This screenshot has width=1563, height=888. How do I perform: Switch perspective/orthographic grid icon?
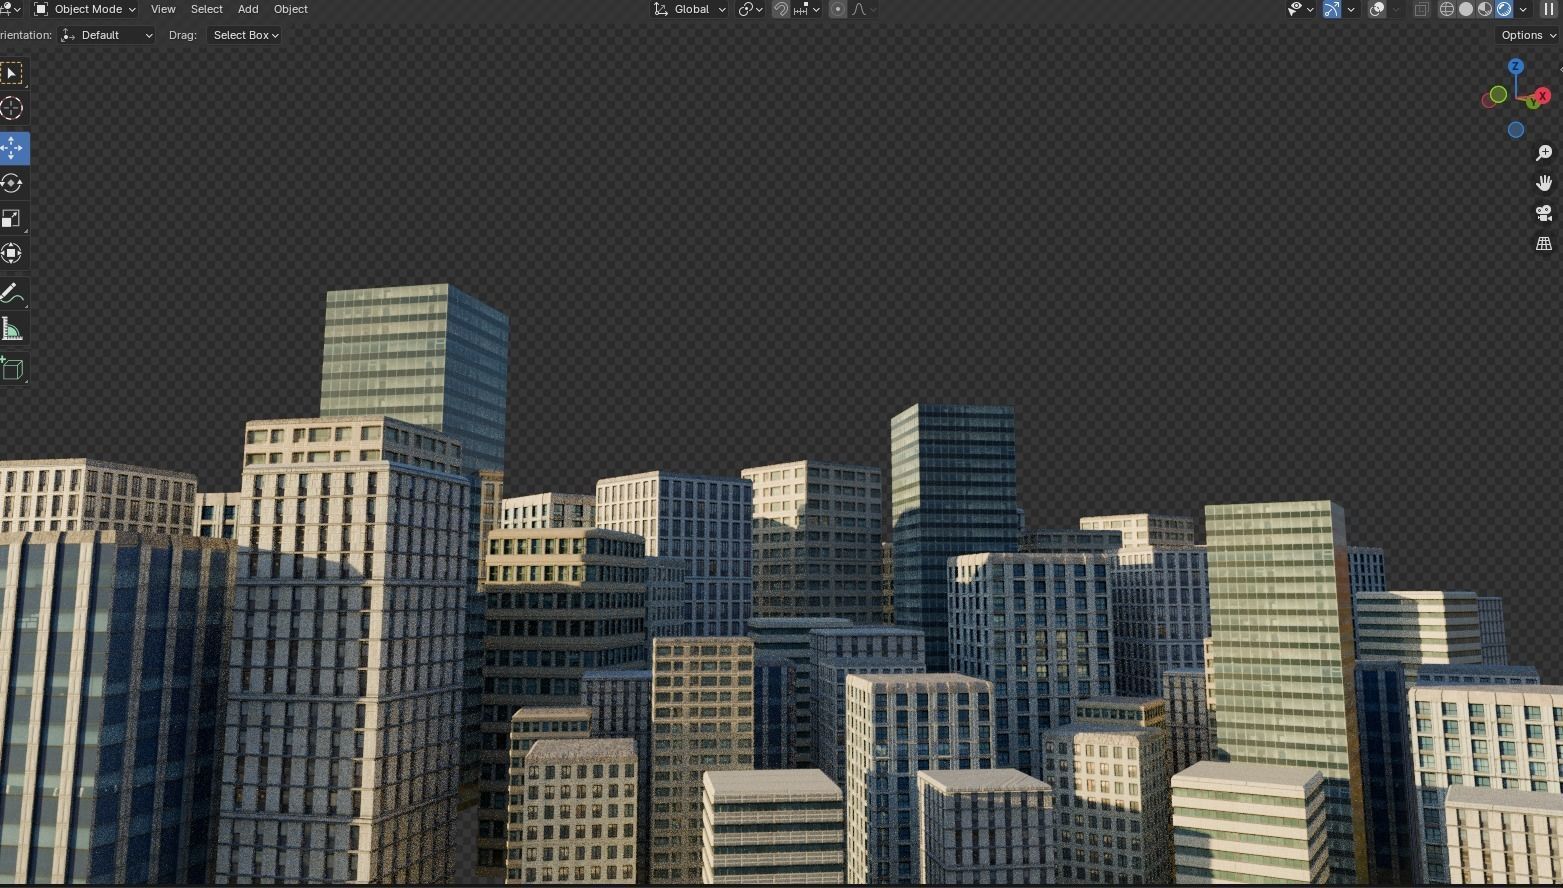coord(1544,243)
